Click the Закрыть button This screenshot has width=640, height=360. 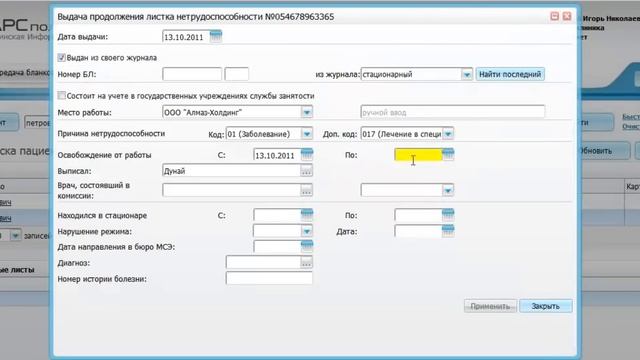tap(545, 306)
